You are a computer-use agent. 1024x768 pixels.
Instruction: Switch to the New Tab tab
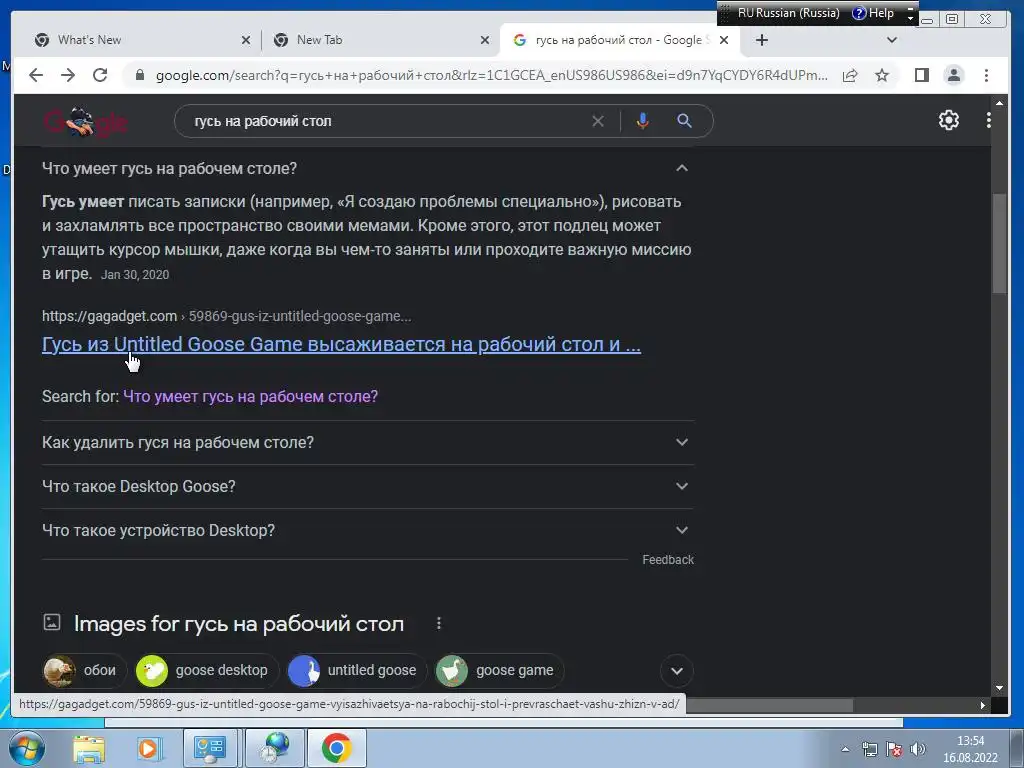380,40
